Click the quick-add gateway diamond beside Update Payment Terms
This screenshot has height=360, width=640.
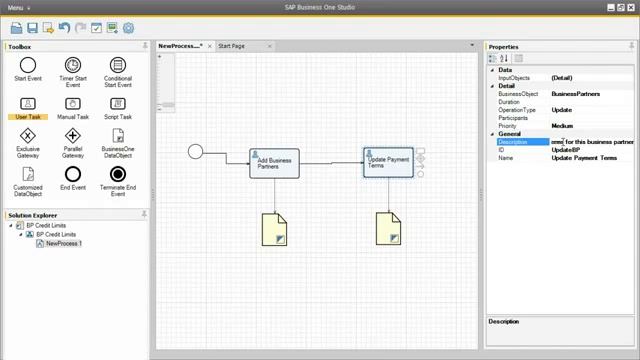tap(420, 158)
